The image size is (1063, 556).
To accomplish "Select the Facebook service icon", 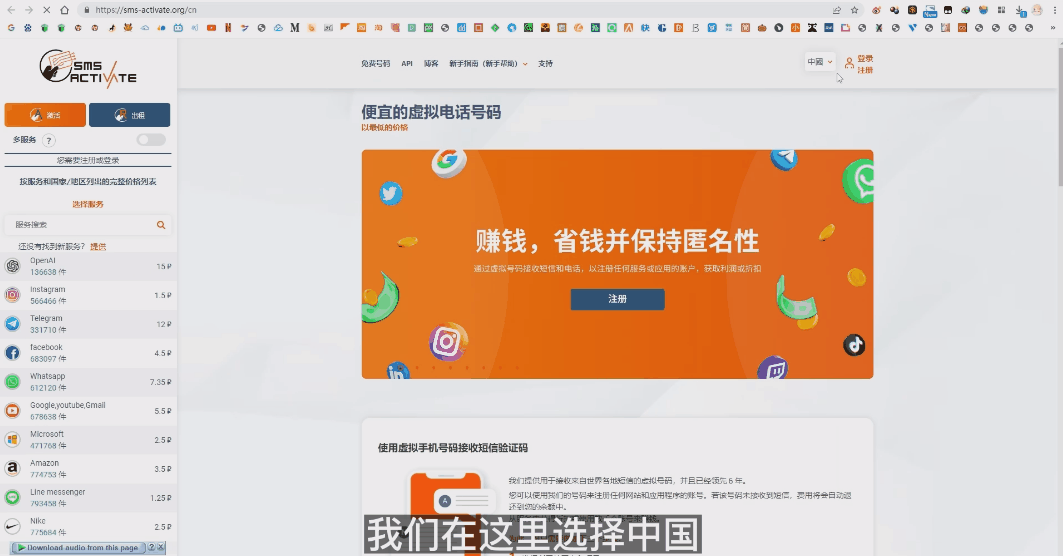I will coord(13,353).
